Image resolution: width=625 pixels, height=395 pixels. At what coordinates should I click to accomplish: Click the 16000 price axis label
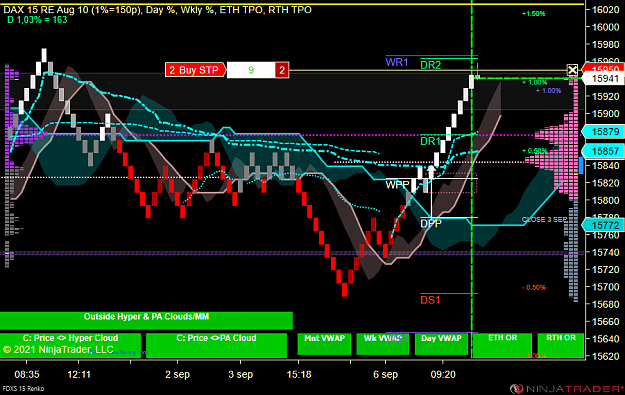605,27
